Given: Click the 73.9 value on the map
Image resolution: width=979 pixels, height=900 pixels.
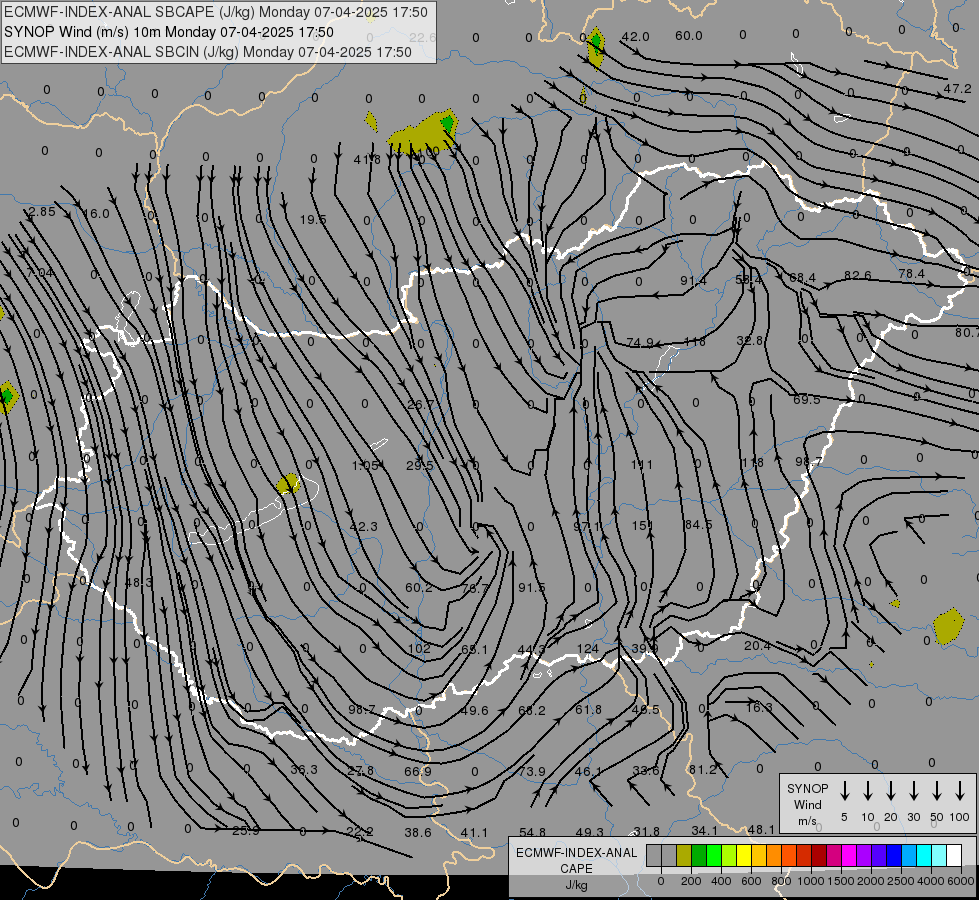Looking at the screenshot, I should (x=532, y=771).
